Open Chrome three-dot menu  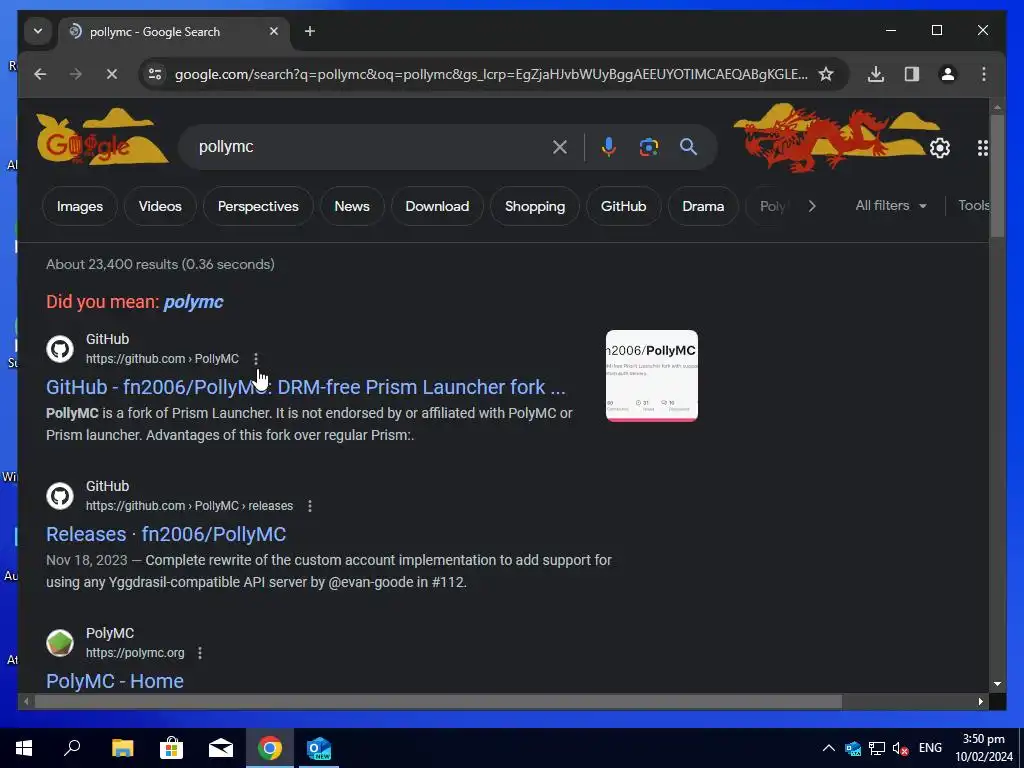(x=984, y=74)
